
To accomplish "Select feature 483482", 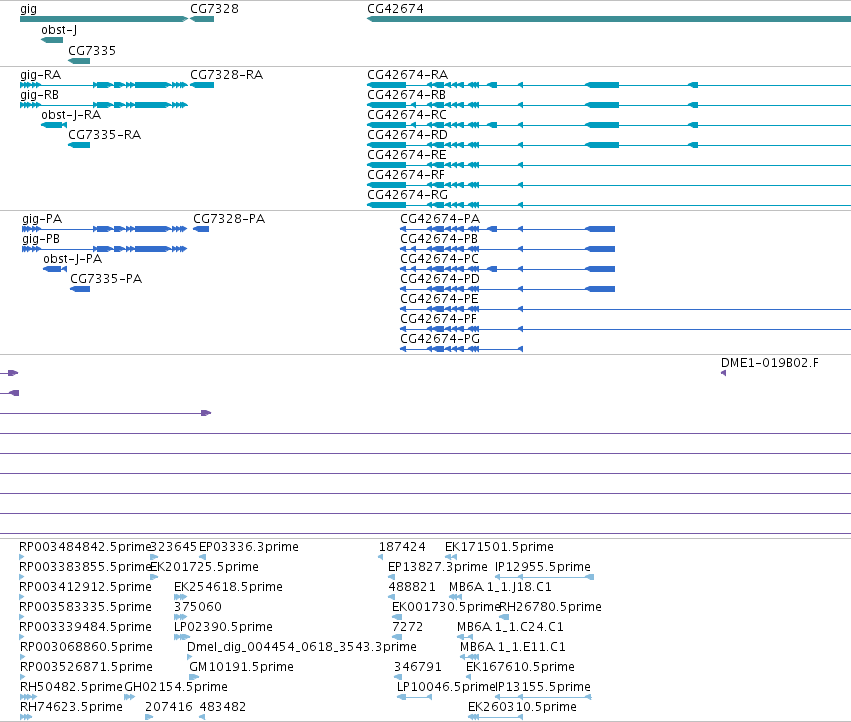I will coord(223,707).
